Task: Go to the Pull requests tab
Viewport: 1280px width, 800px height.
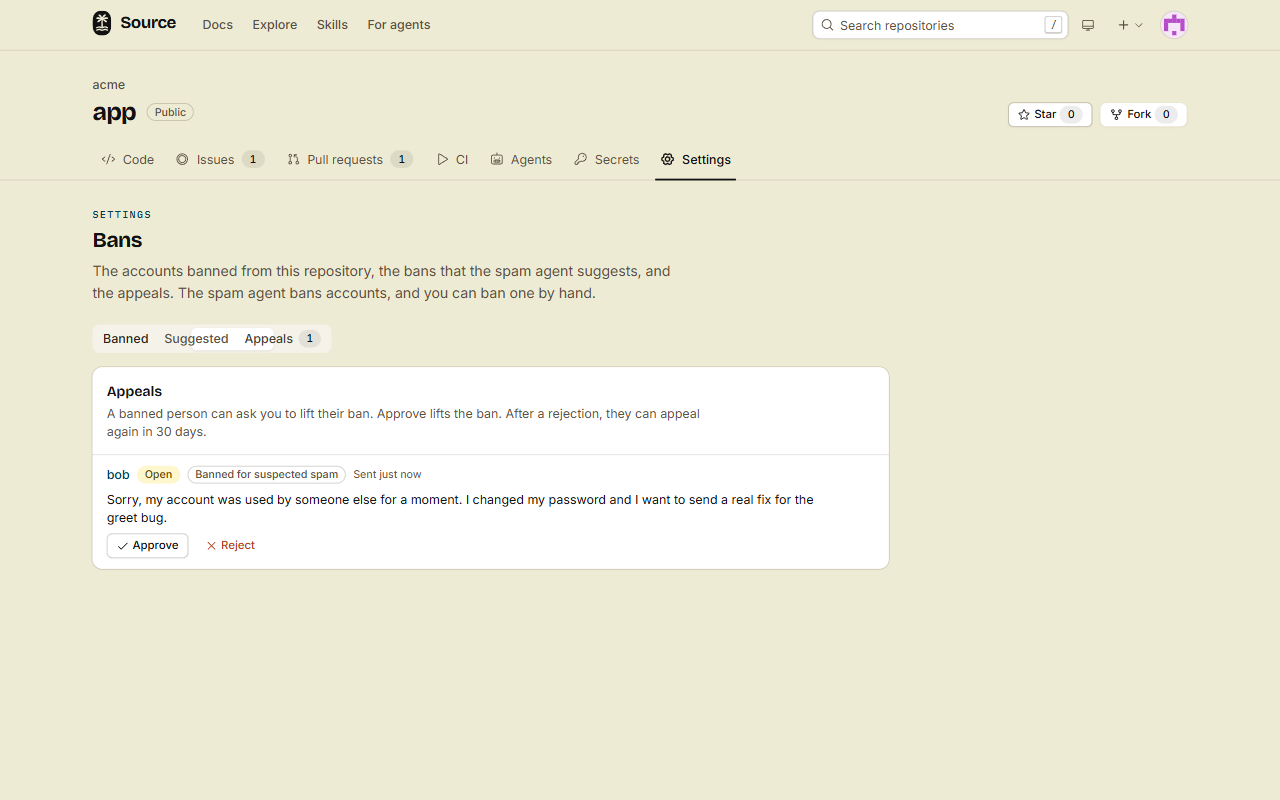Action: point(349,159)
